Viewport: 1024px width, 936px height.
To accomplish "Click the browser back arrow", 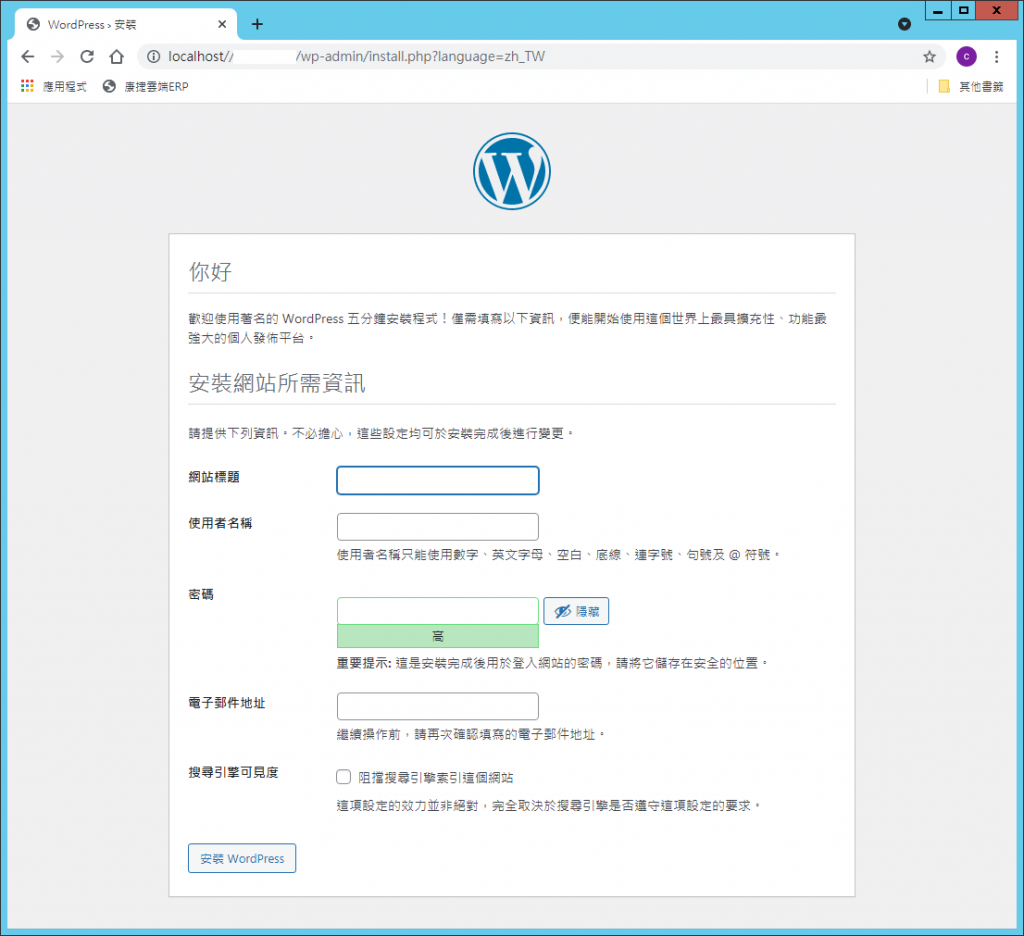I will tap(27, 57).
